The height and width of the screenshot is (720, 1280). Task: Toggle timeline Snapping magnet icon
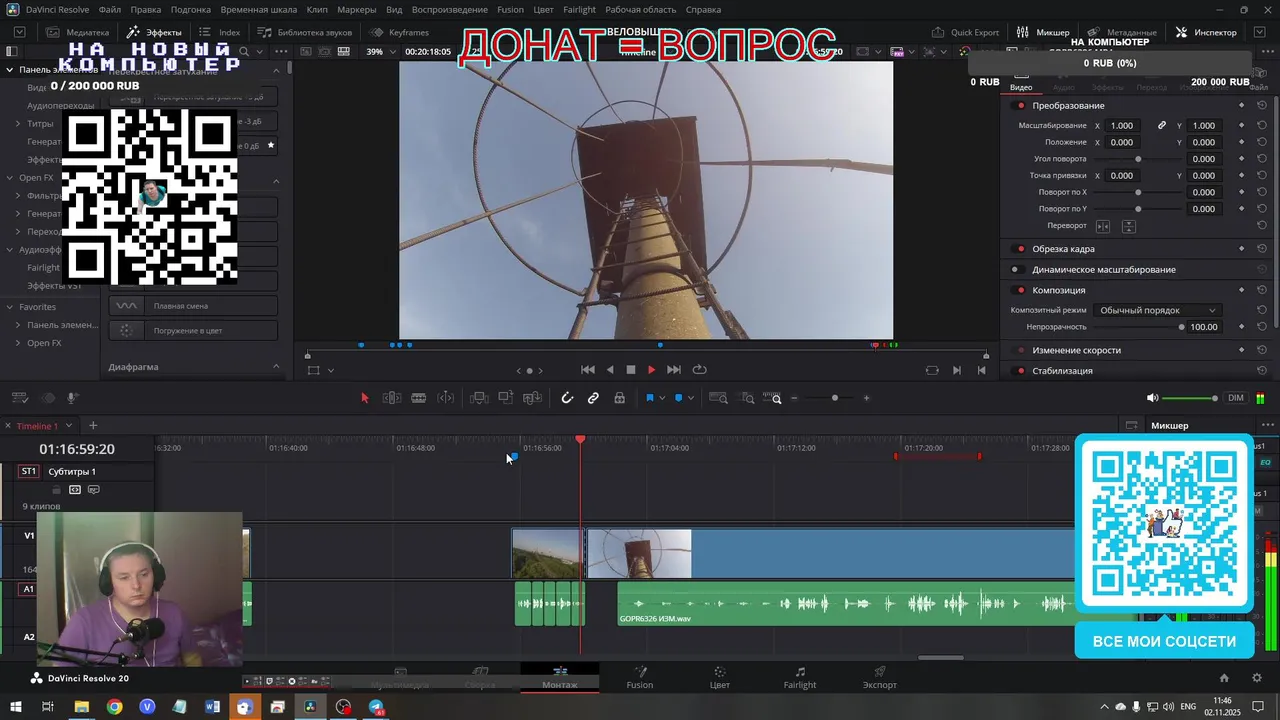(567, 398)
